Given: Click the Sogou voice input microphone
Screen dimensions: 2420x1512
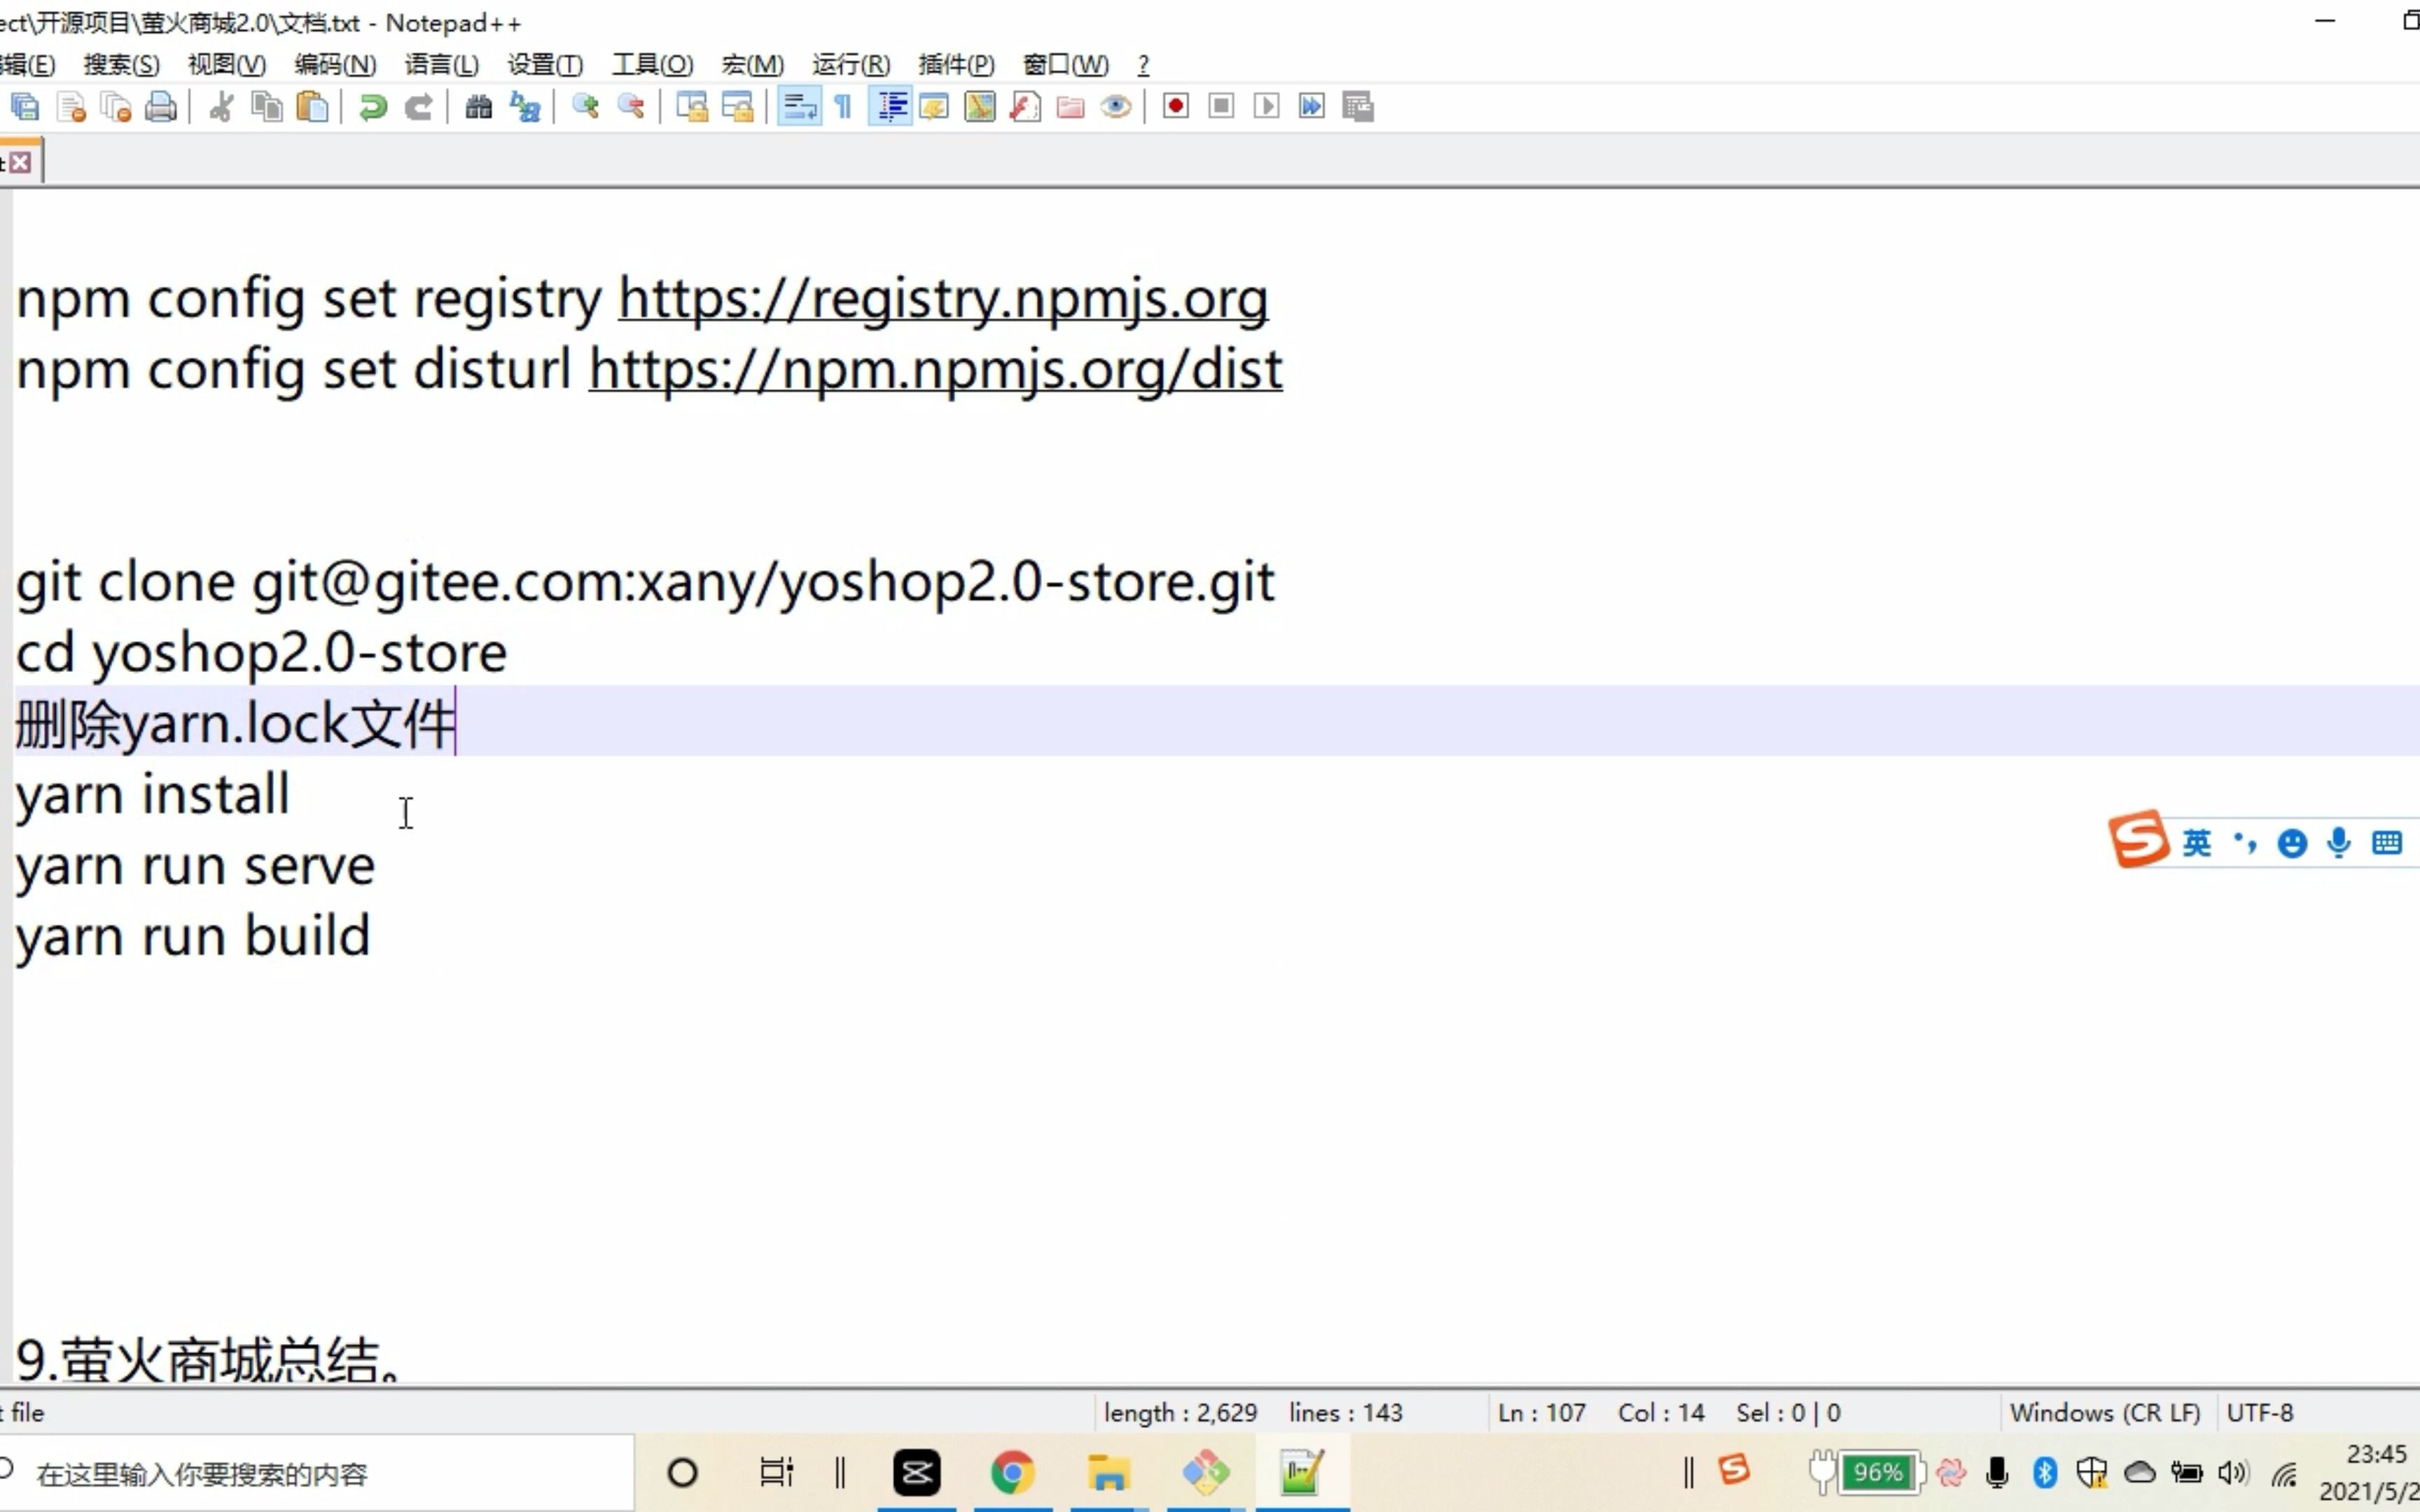Looking at the screenshot, I should tap(2338, 843).
